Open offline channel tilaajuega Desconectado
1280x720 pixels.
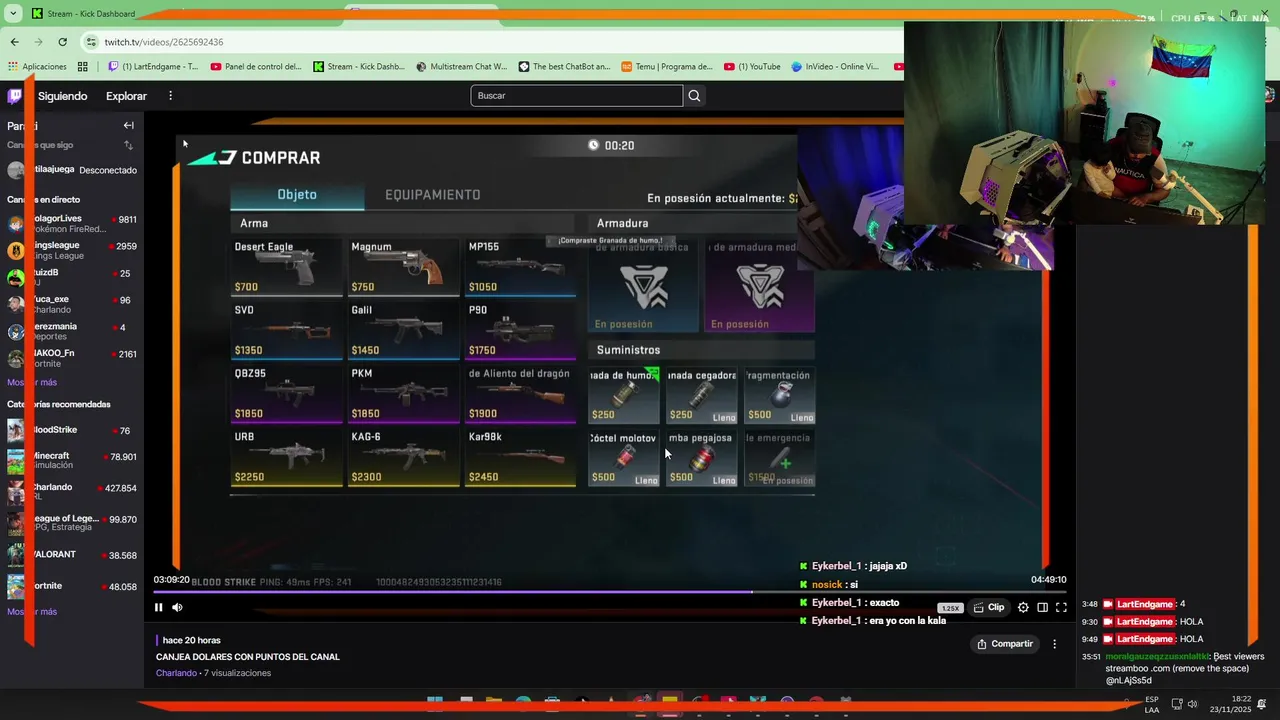[72, 170]
